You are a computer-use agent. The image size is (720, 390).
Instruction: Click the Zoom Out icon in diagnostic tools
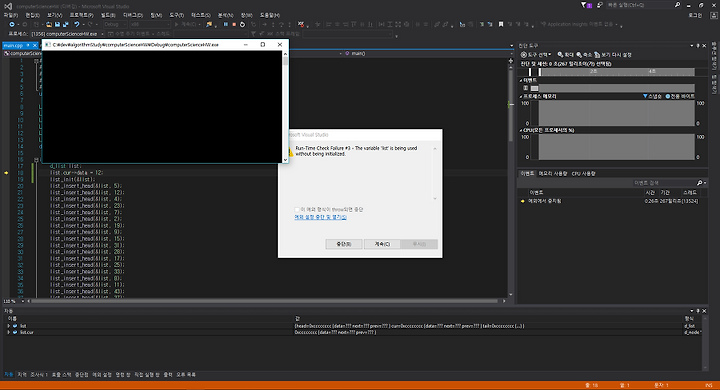click(579, 55)
